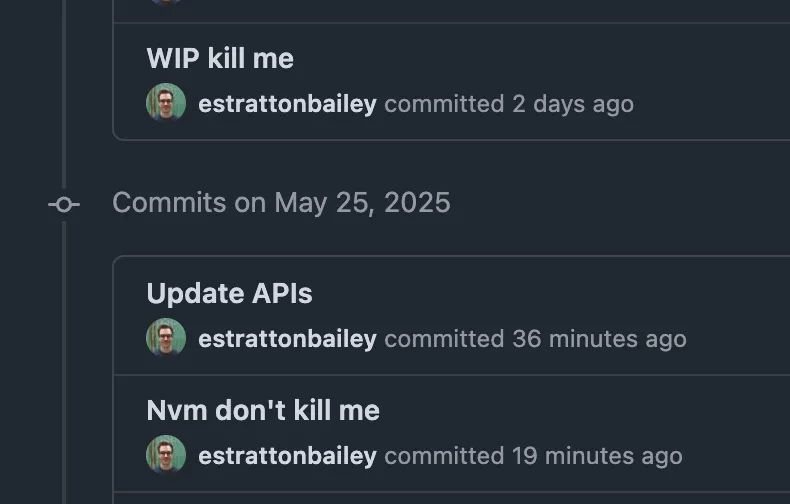Click "committed" text in Update APIs row
The width and height of the screenshot is (790, 504).
(x=444, y=339)
